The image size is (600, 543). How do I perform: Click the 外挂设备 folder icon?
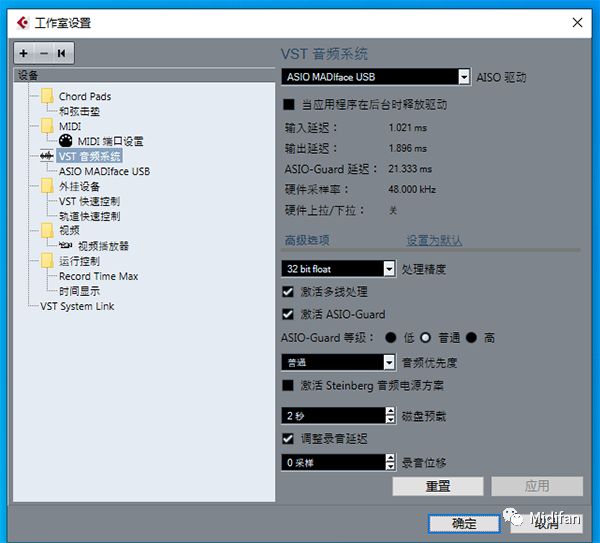coord(47,186)
